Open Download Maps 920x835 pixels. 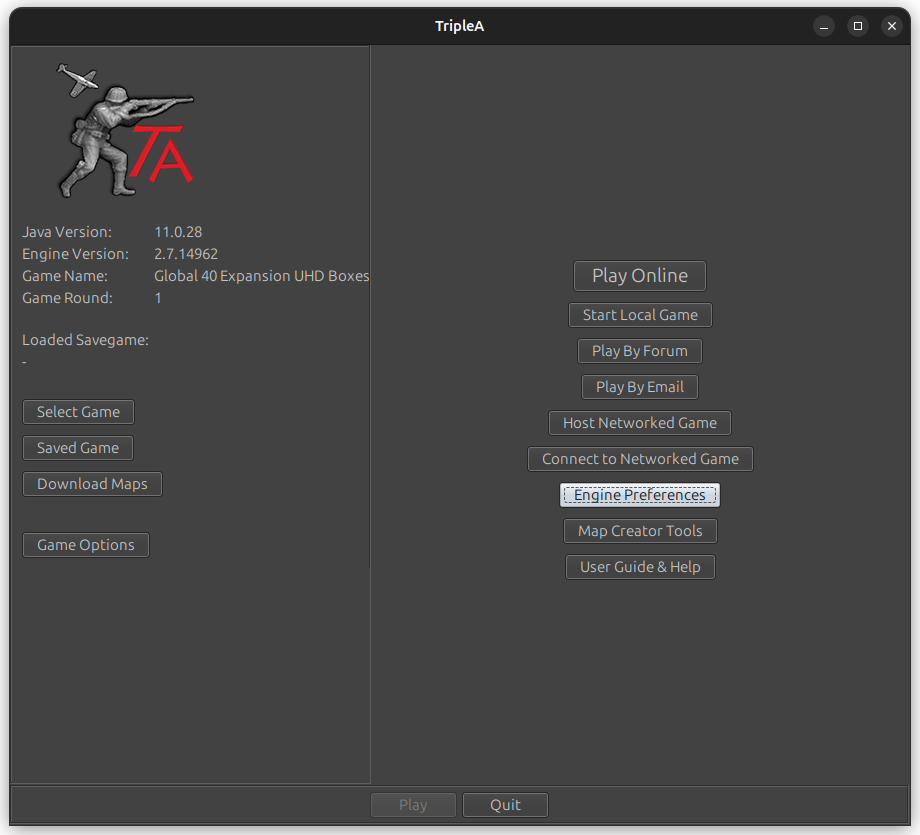click(x=91, y=483)
